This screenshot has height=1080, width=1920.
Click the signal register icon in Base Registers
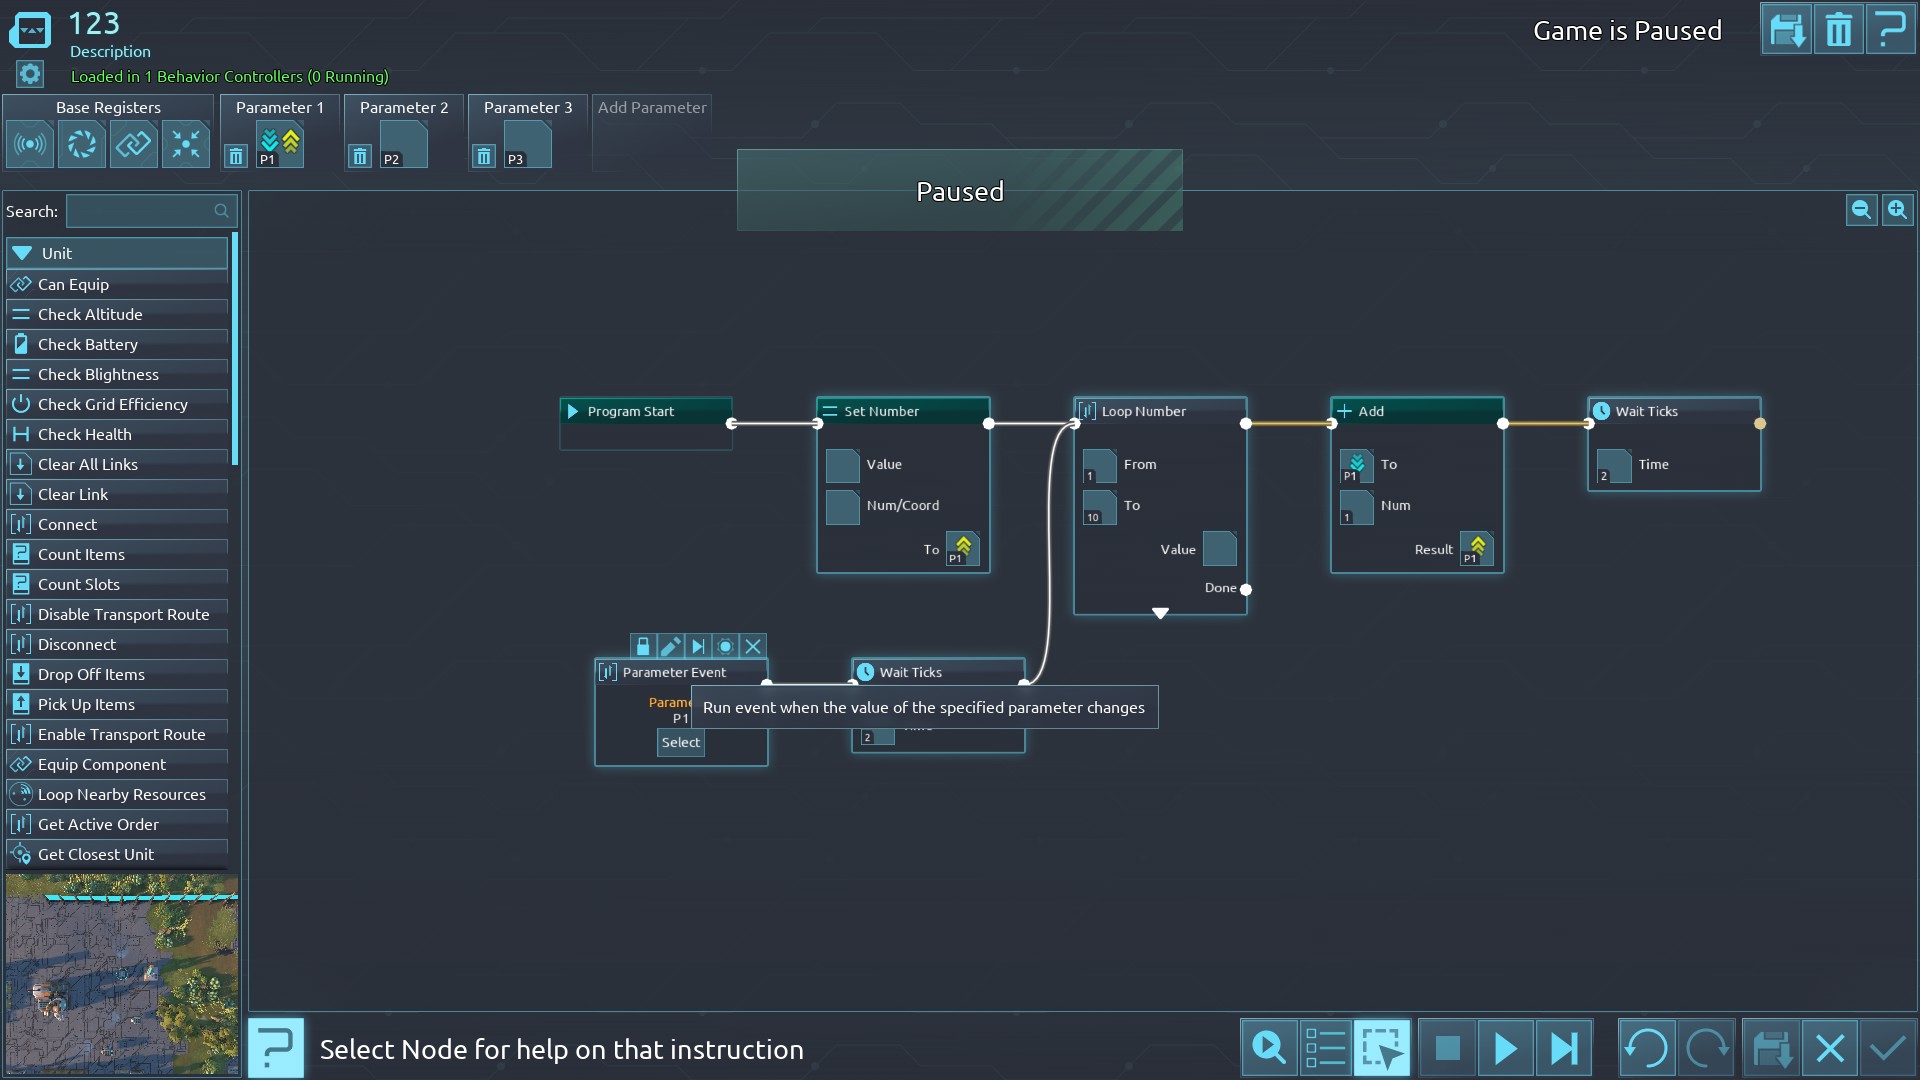click(30, 145)
